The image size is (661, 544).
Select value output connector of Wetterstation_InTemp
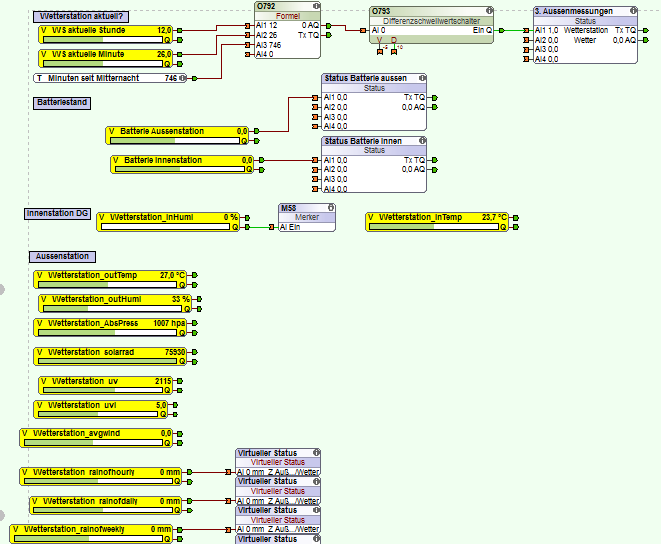516,218
